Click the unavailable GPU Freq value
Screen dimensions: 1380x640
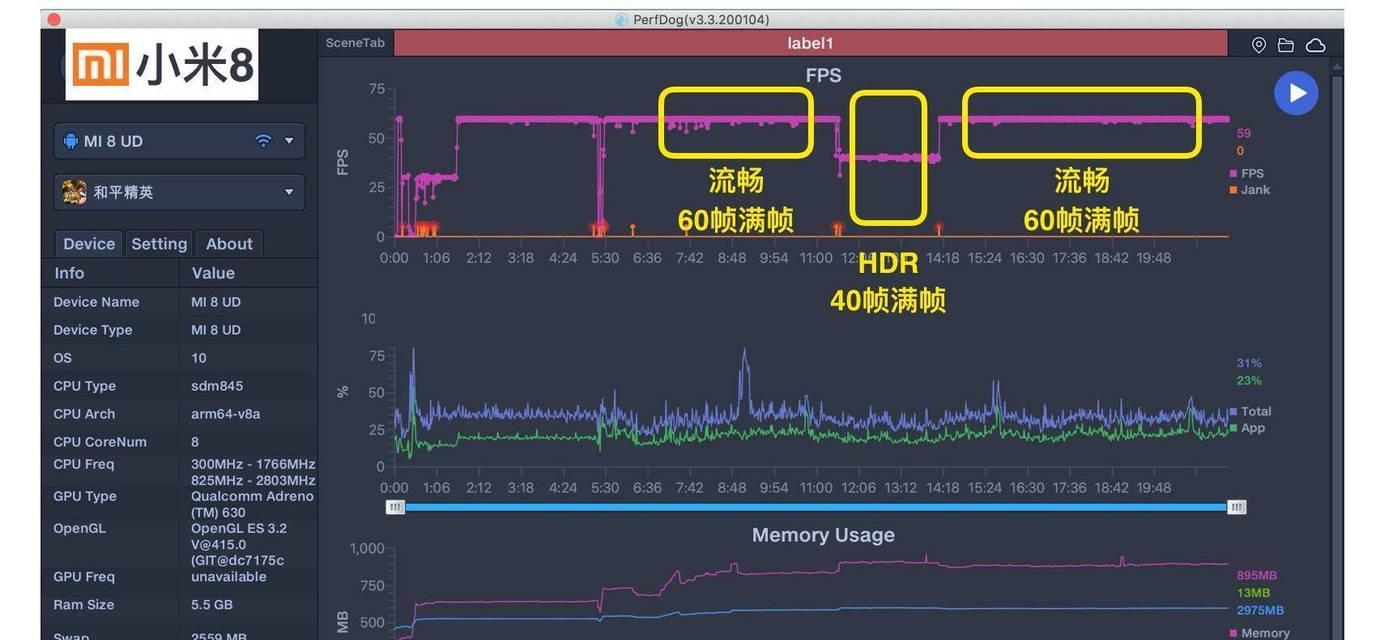click(229, 577)
